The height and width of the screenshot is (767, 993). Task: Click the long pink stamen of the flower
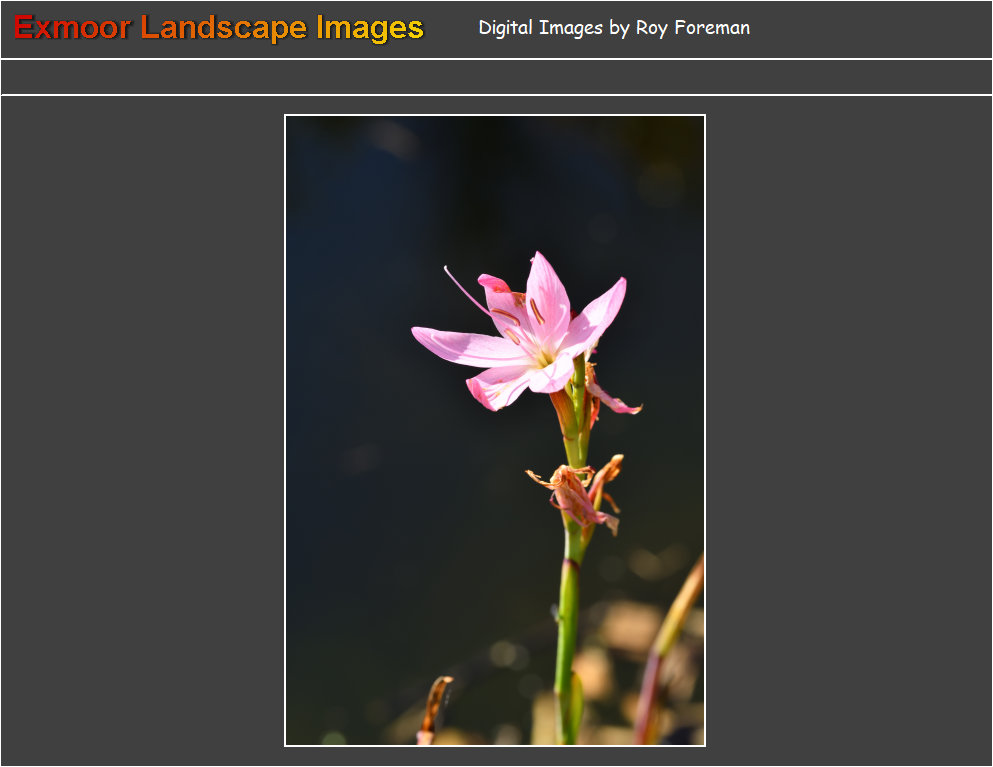pyautogui.click(x=464, y=289)
